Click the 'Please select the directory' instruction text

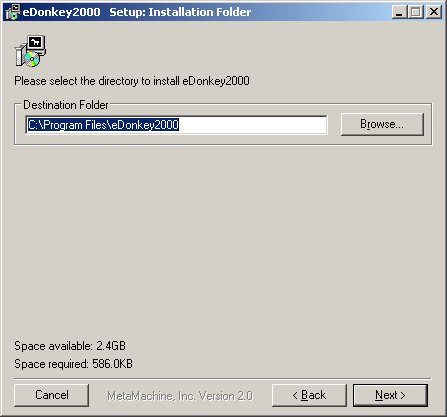pyautogui.click(x=132, y=81)
